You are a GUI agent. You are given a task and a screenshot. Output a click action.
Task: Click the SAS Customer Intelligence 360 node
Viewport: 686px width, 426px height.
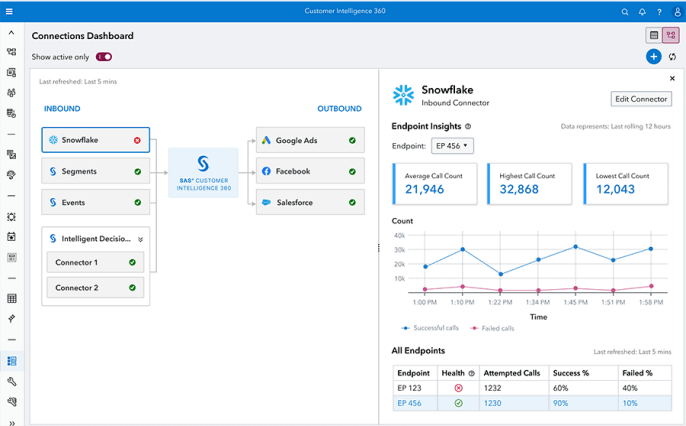(203, 172)
